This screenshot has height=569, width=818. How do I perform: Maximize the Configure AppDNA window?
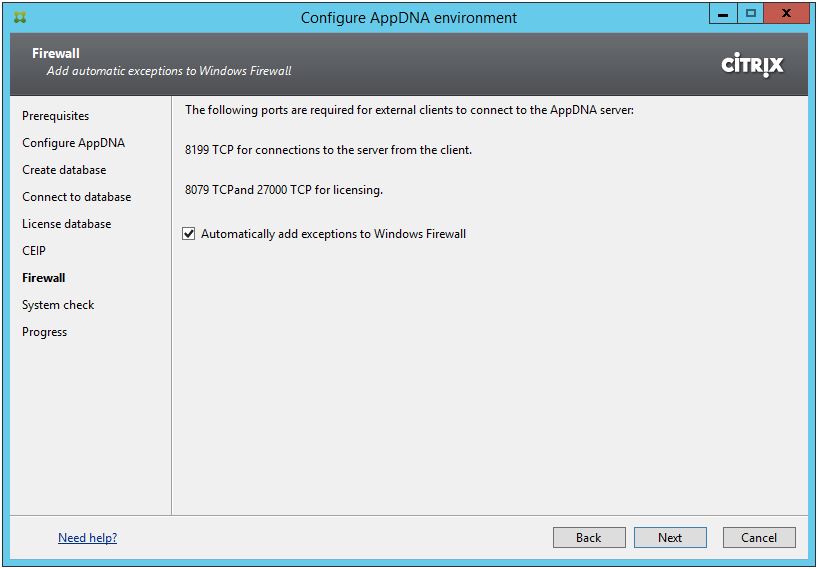point(751,14)
